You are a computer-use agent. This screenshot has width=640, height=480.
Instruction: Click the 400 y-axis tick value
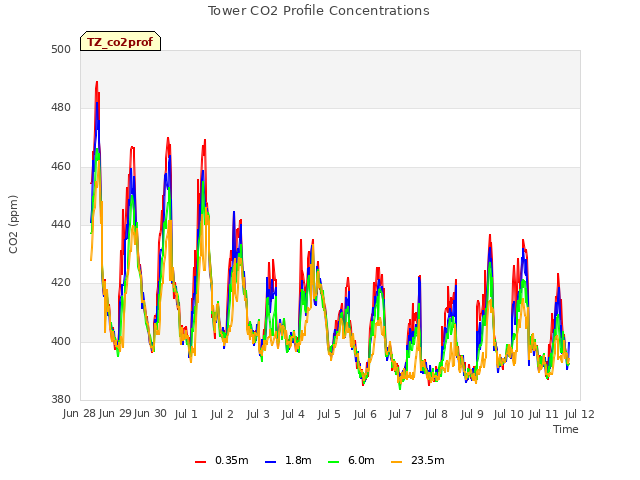(61, 341)
